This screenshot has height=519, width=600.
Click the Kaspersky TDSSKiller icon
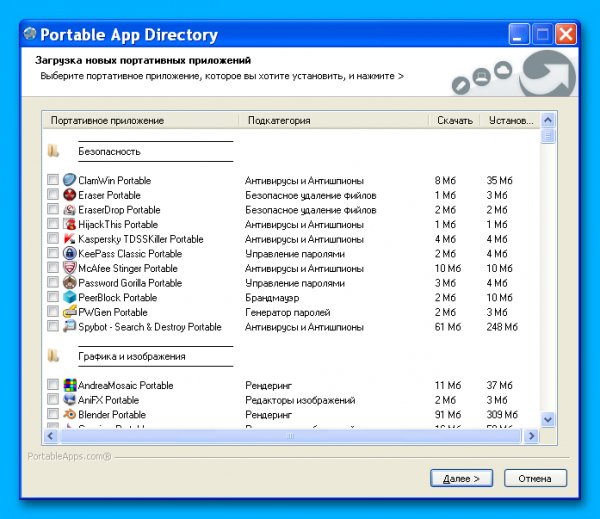pyautogui.click(x=70, y=238)
